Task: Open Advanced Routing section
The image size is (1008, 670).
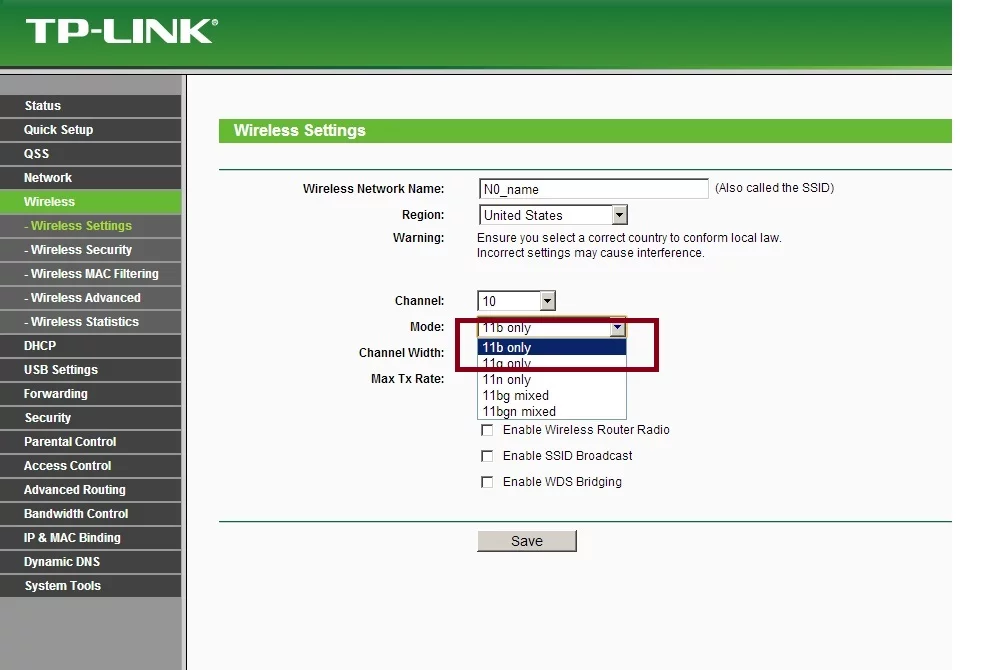Action: [91, 490]
